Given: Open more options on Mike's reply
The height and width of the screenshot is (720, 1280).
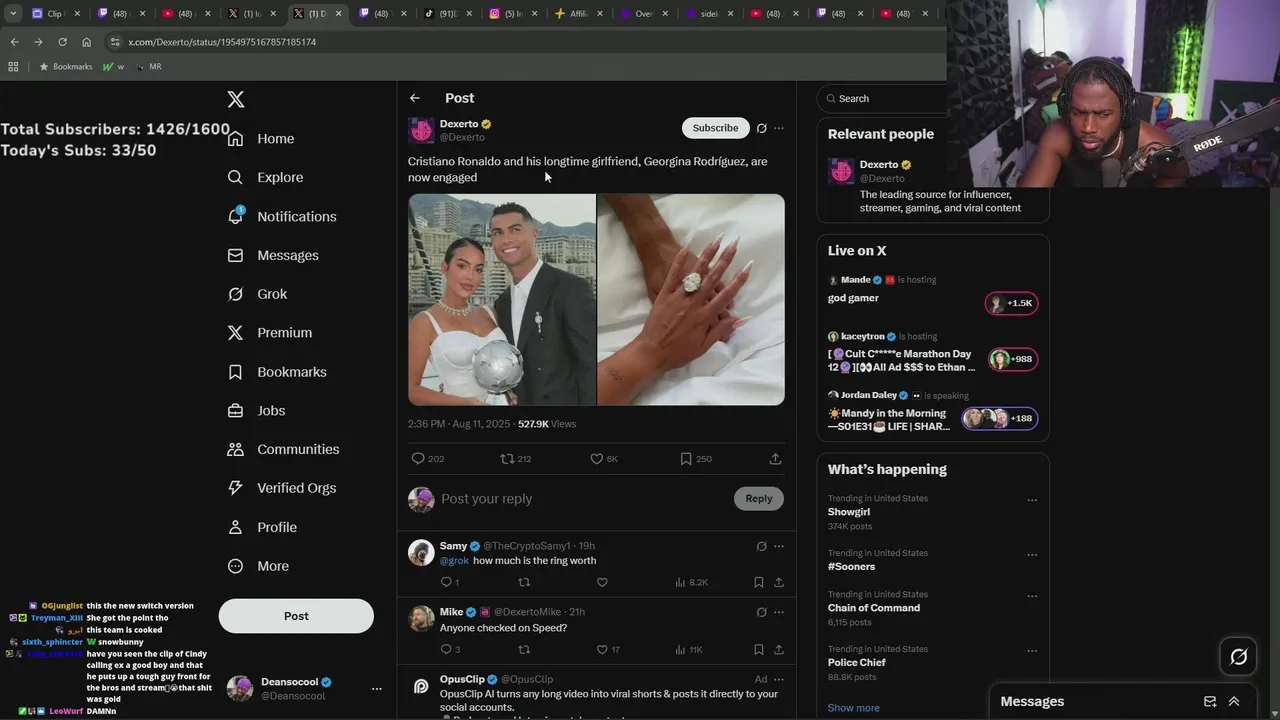Looking at the screenshot, I should point(779,612).
